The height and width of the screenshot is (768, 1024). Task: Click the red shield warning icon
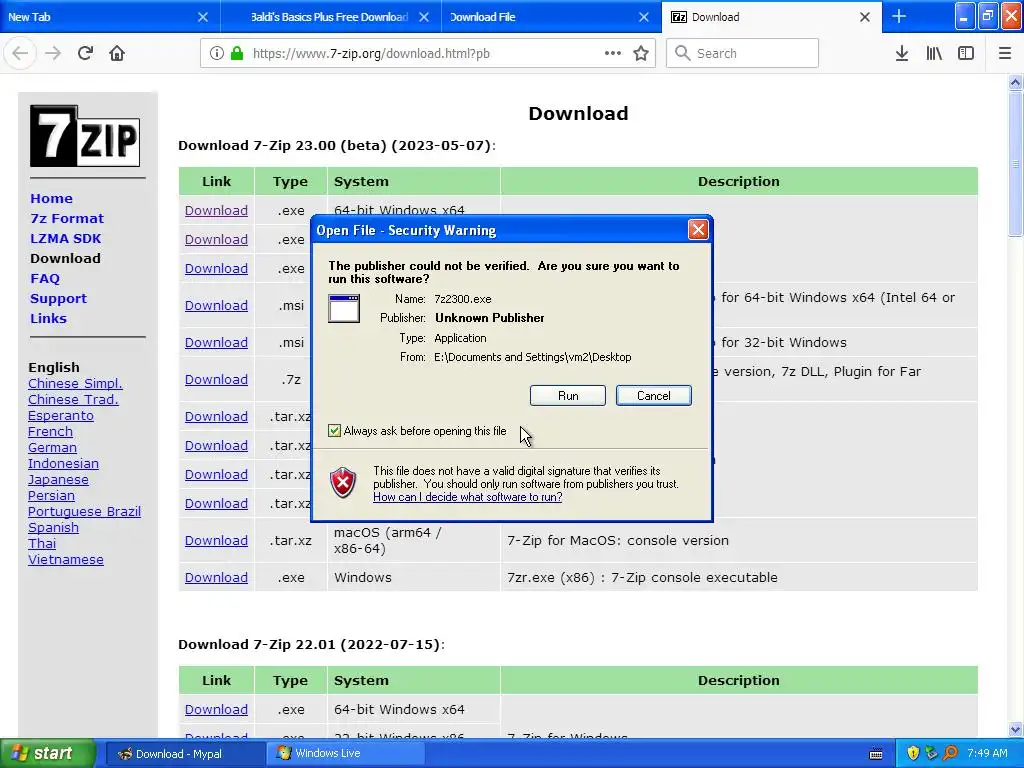point(344,483)
